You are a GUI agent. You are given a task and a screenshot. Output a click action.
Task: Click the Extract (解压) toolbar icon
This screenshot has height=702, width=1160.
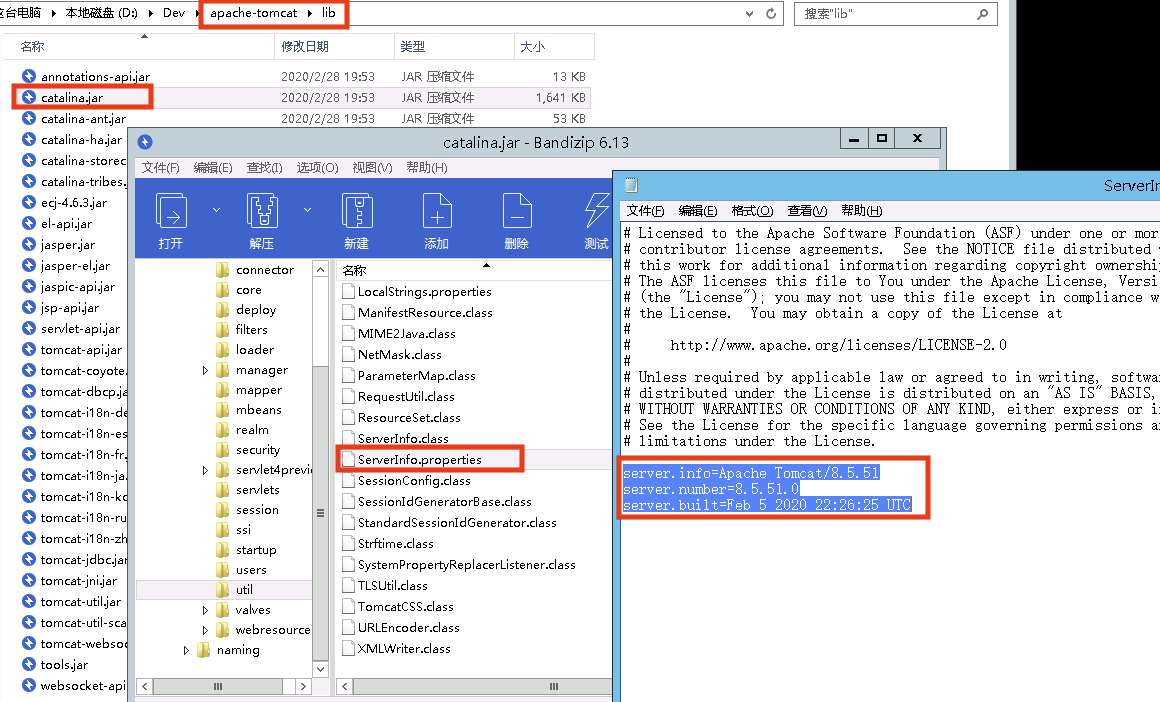tap(262, 211)
